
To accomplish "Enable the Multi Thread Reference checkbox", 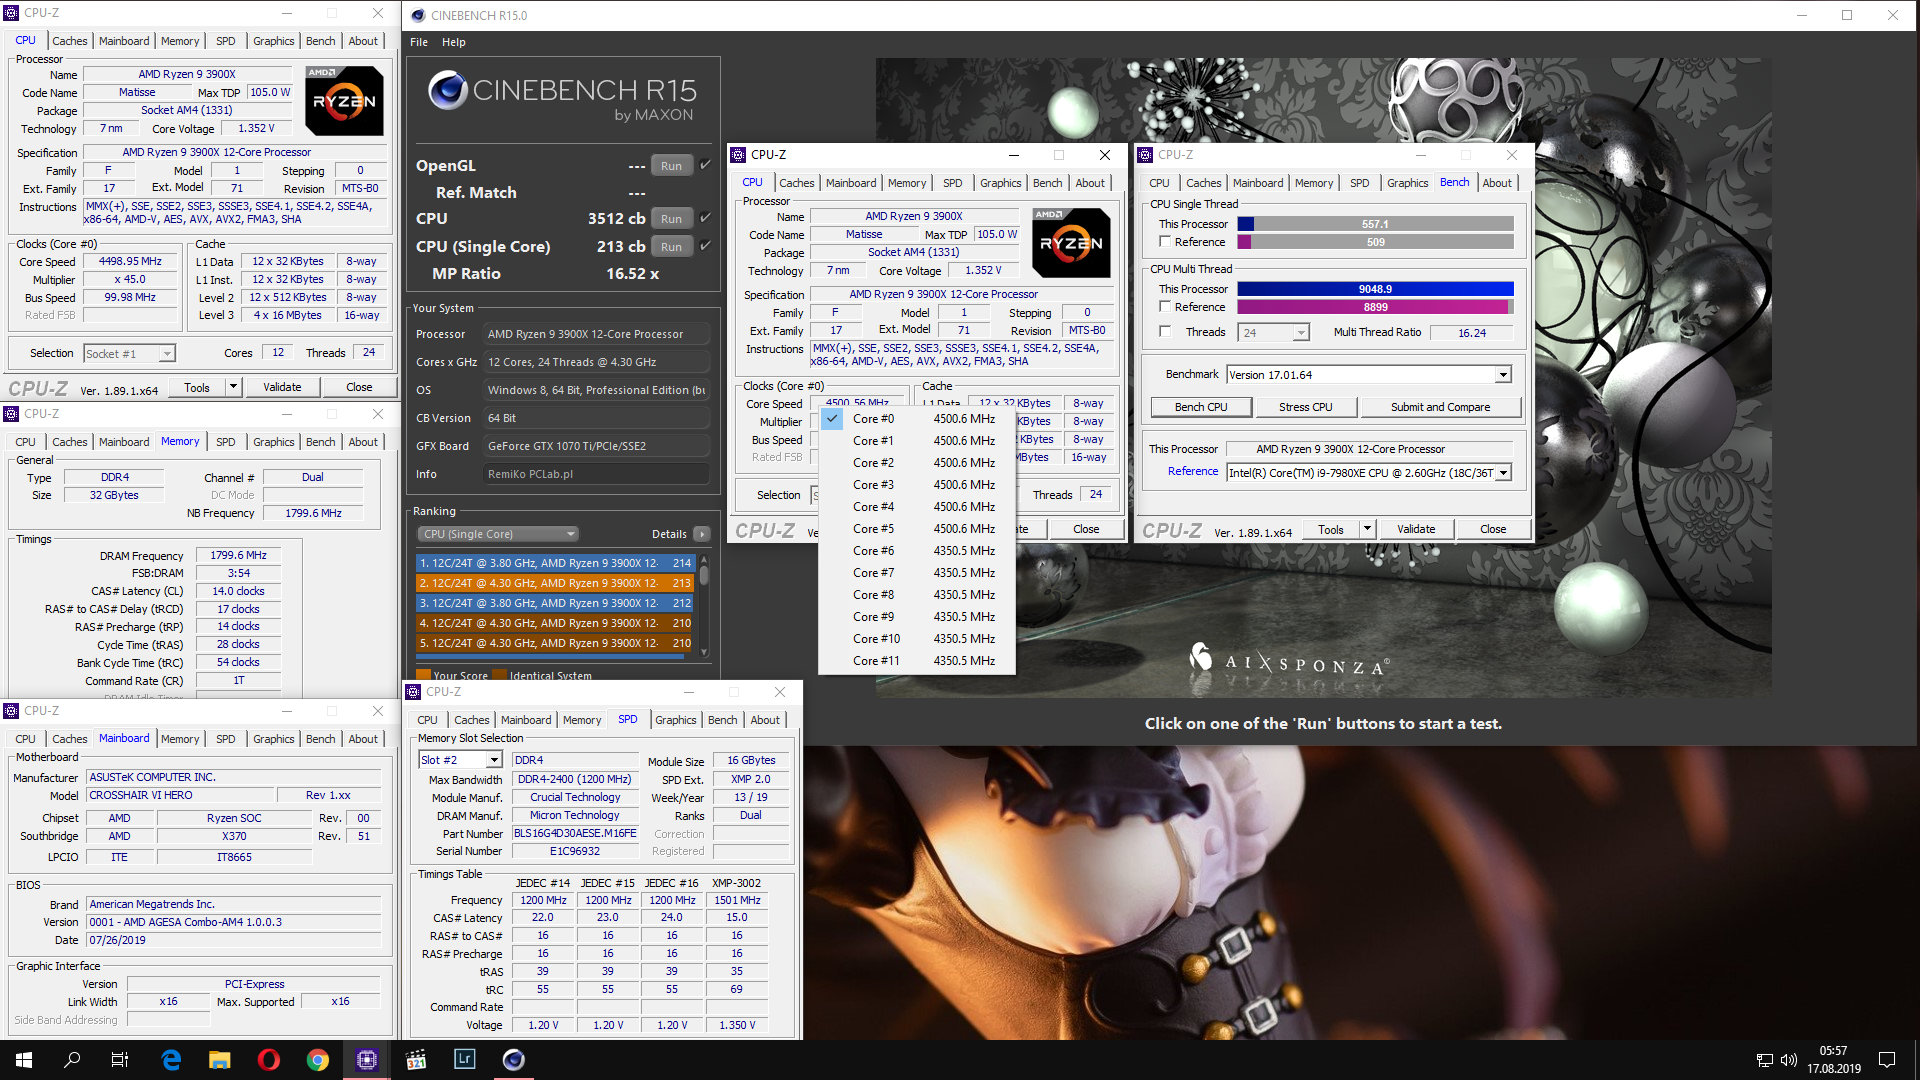I will click(x=1165, y=307).
